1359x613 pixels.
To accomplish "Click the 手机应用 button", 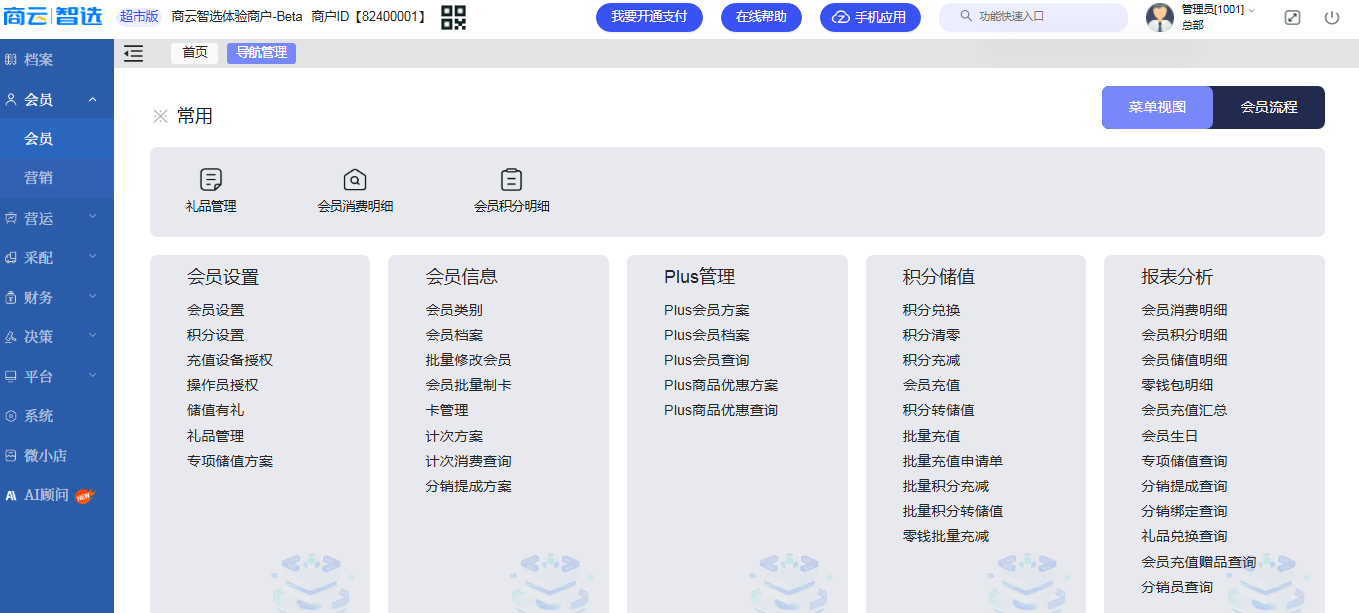I will pos(870,17).
